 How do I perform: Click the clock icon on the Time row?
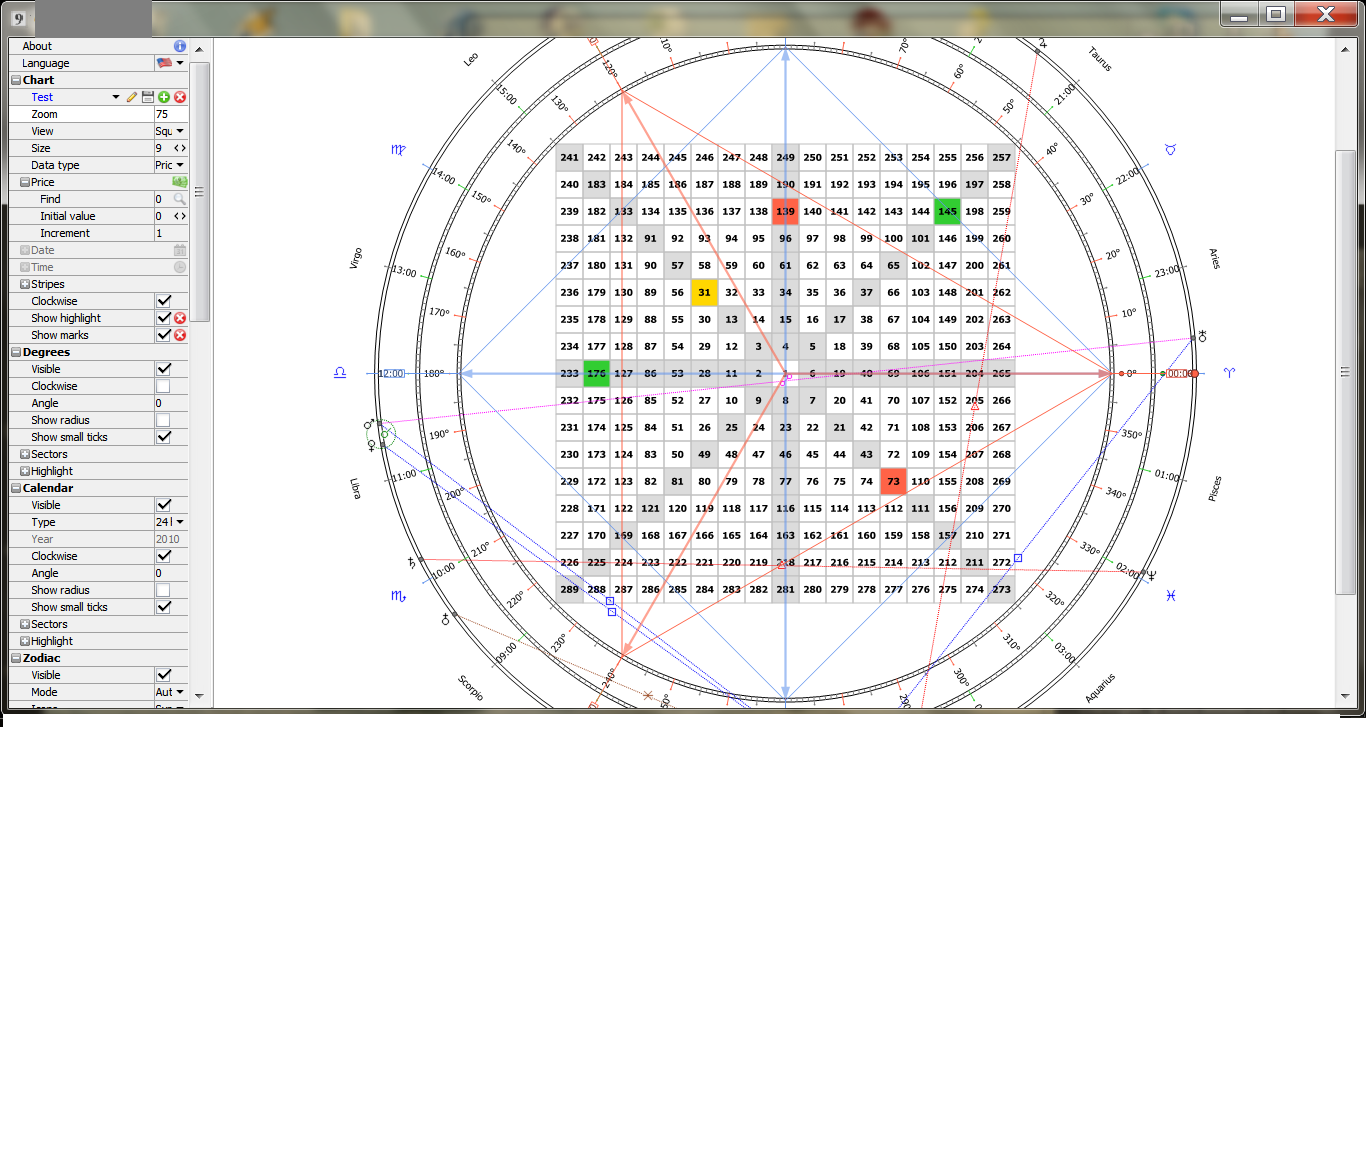tap(179, 266)
